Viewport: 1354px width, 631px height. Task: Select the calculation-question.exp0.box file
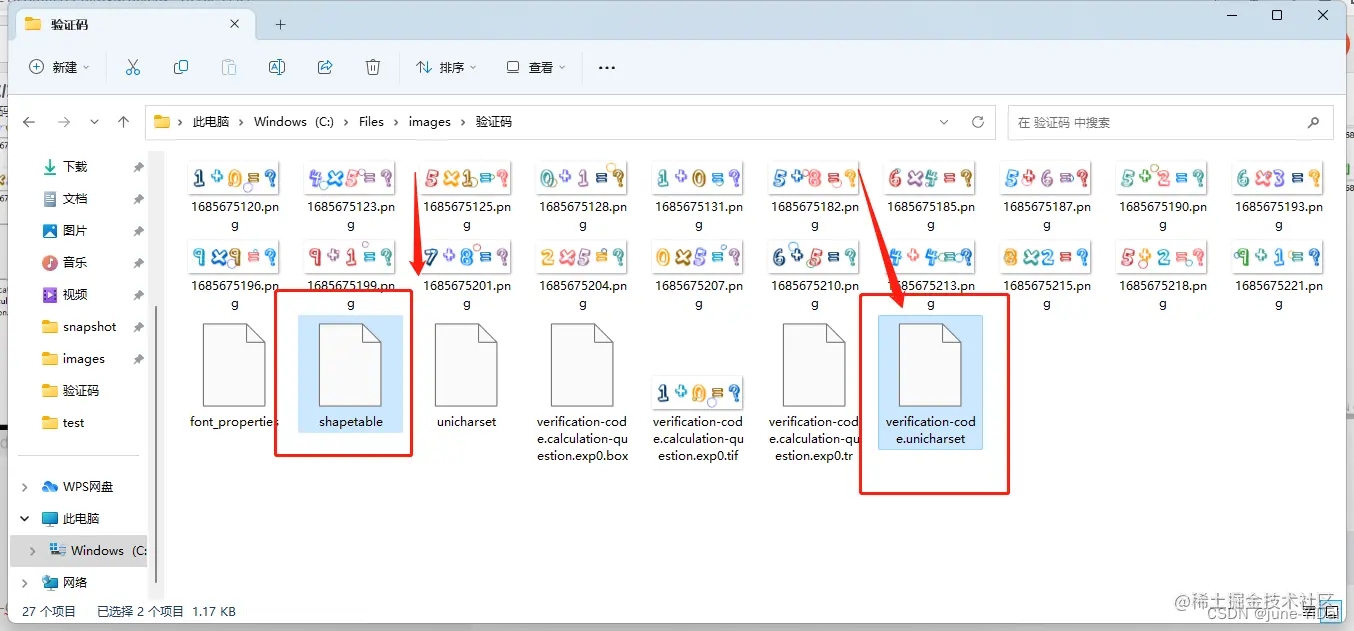point(582,392)
